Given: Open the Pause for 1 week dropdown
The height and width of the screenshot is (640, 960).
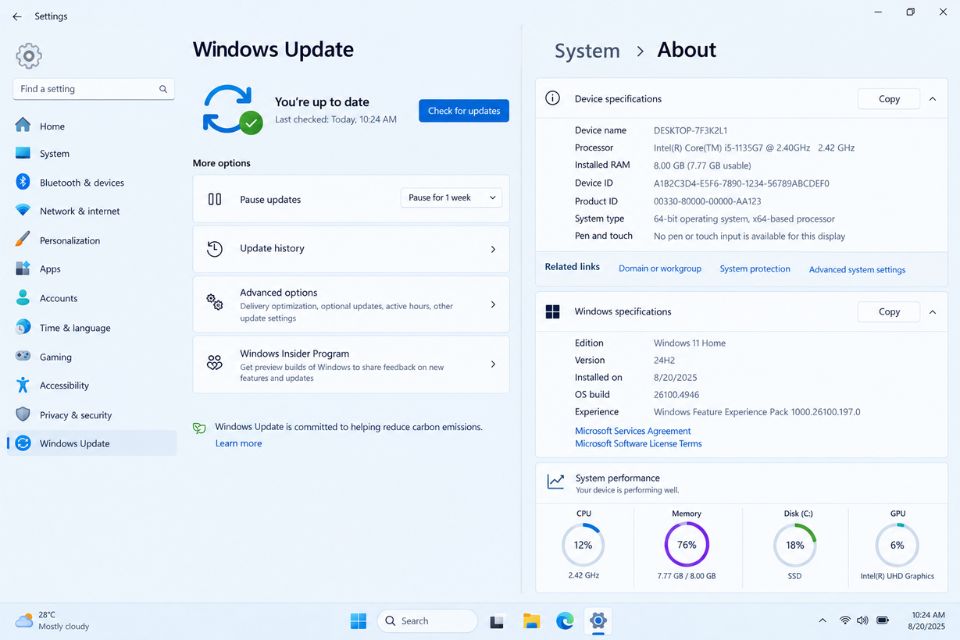Looking at the screenshot, I should coord(451,198).
